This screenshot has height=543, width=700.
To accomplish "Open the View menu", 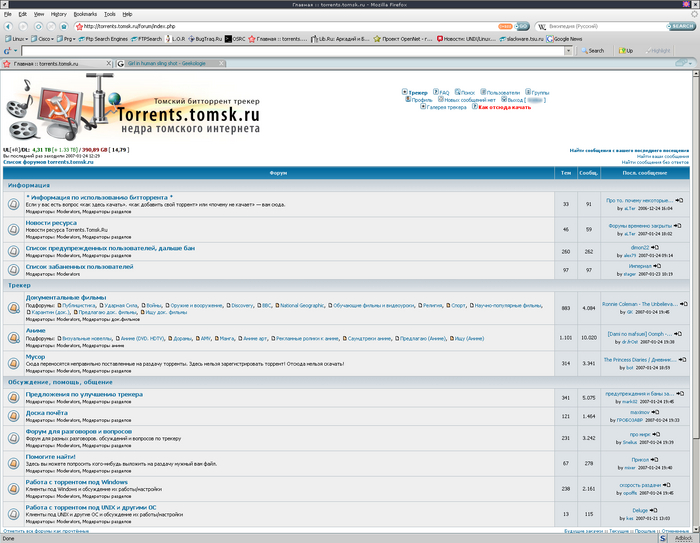I will click(39, 14).
